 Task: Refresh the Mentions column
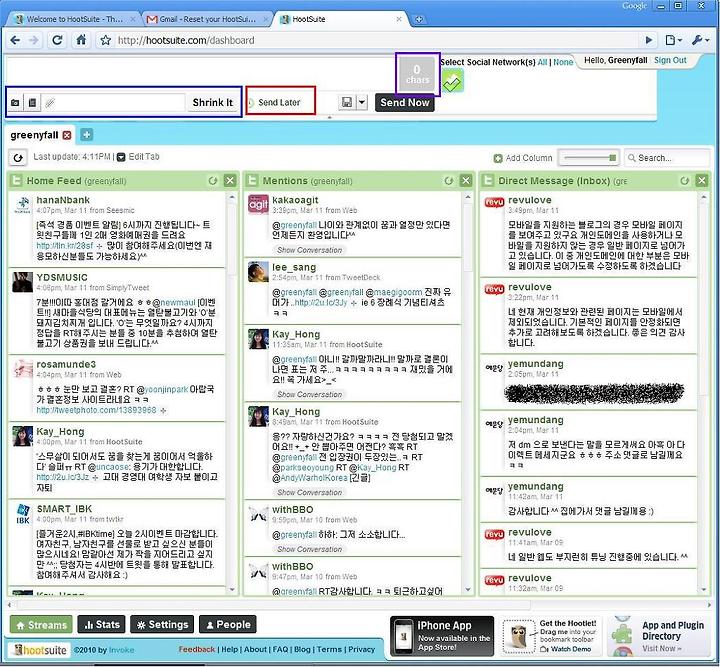pyautogui.click(x=449, y=181)
